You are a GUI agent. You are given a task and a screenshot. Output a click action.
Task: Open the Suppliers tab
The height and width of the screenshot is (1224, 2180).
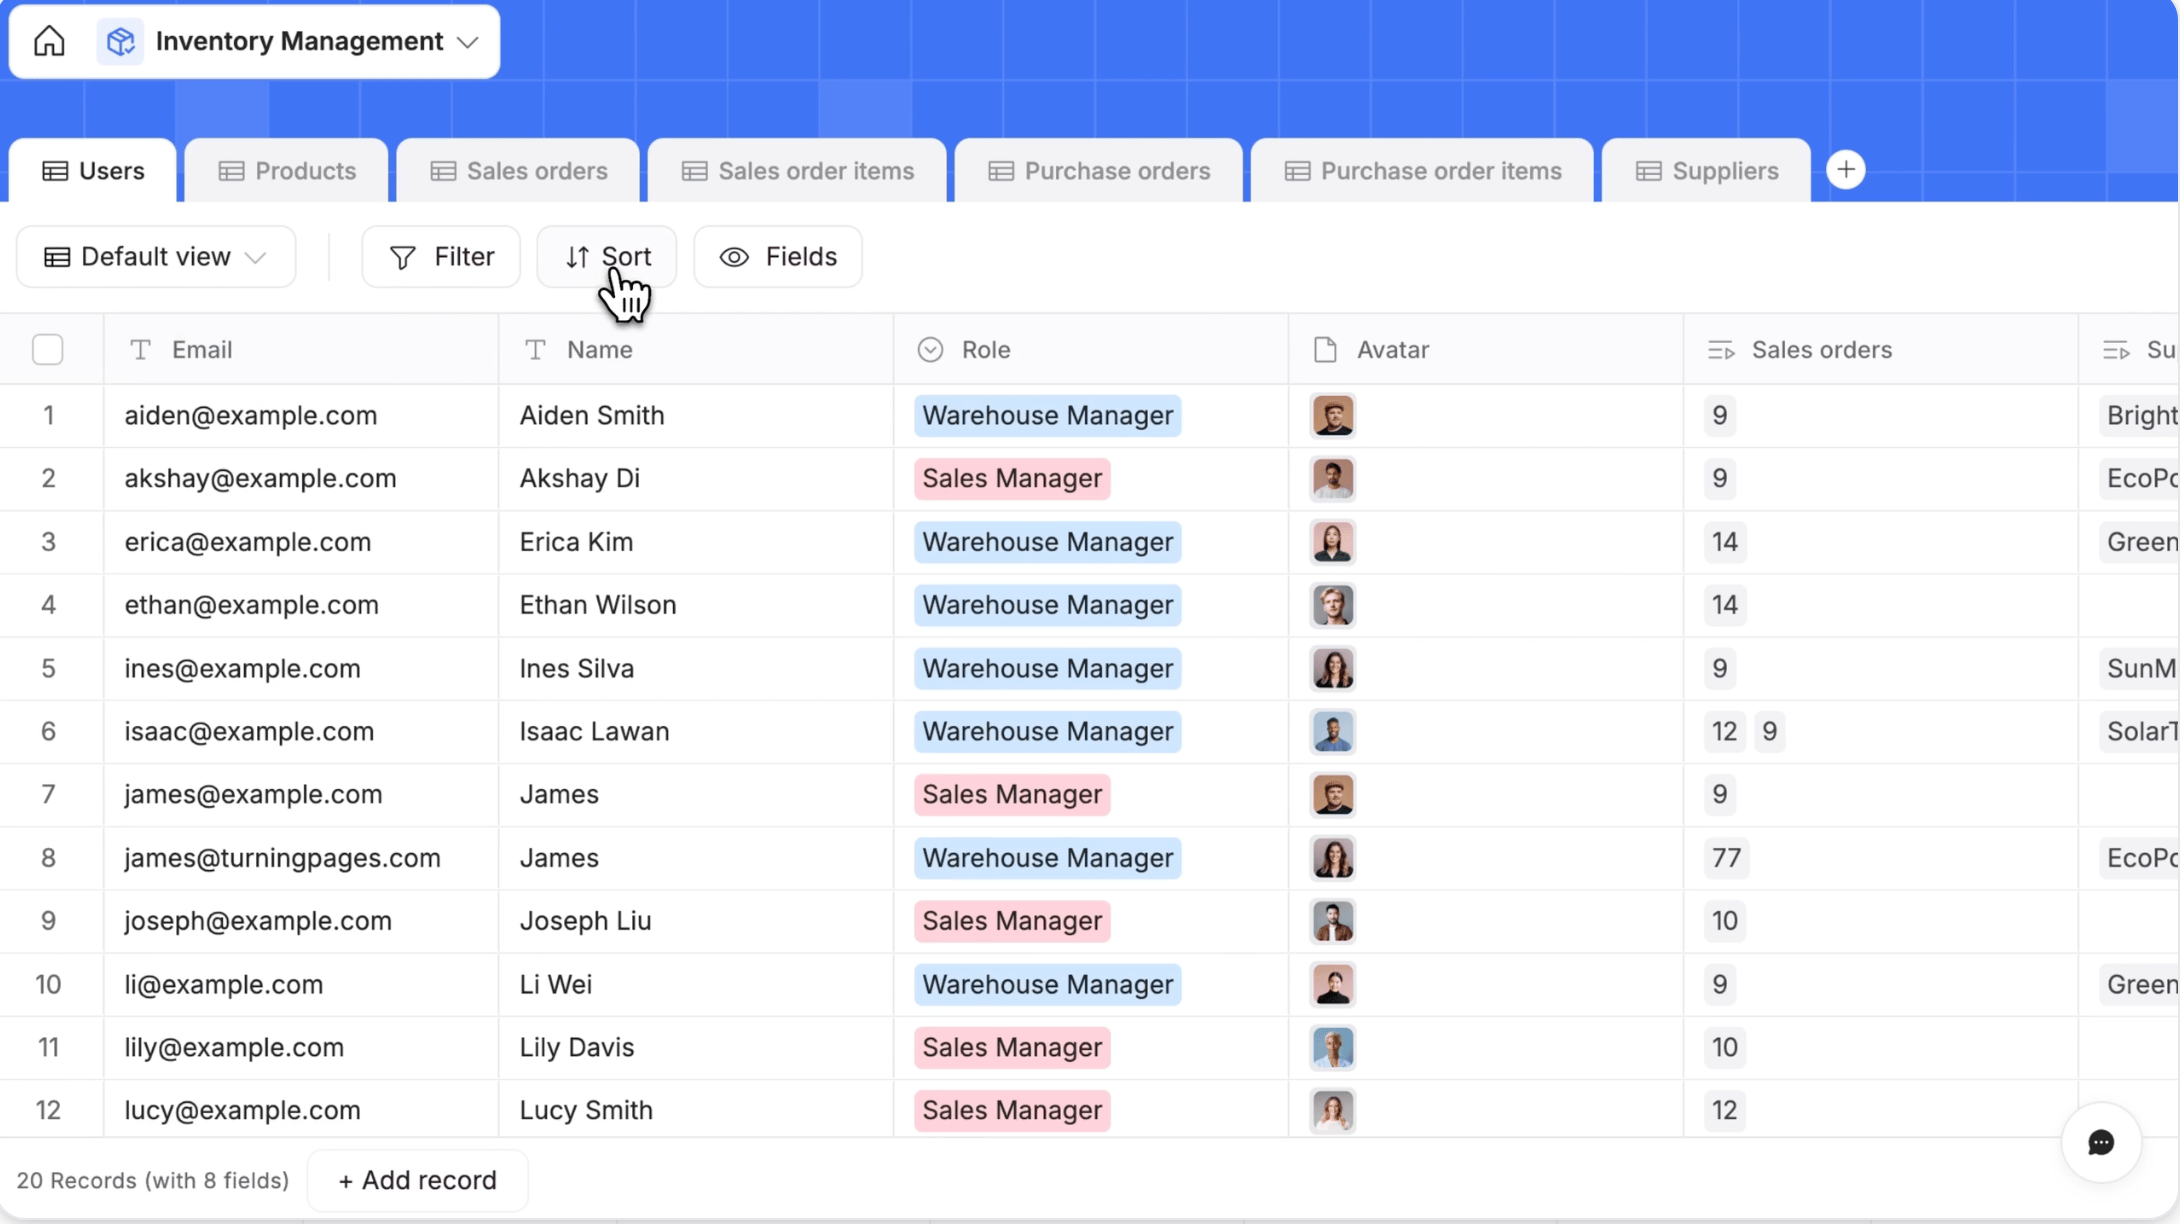1706,171
